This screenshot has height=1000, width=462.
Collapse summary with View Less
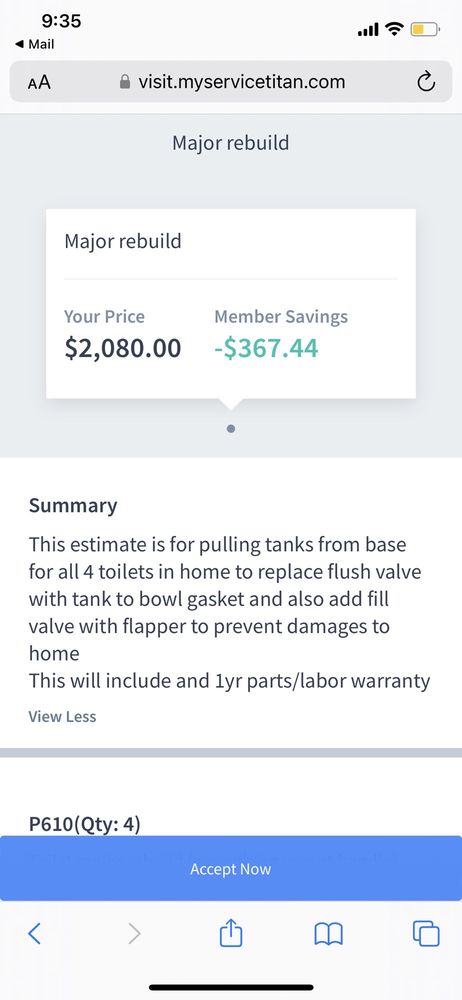pyautogui.click(x=63, y=716)
